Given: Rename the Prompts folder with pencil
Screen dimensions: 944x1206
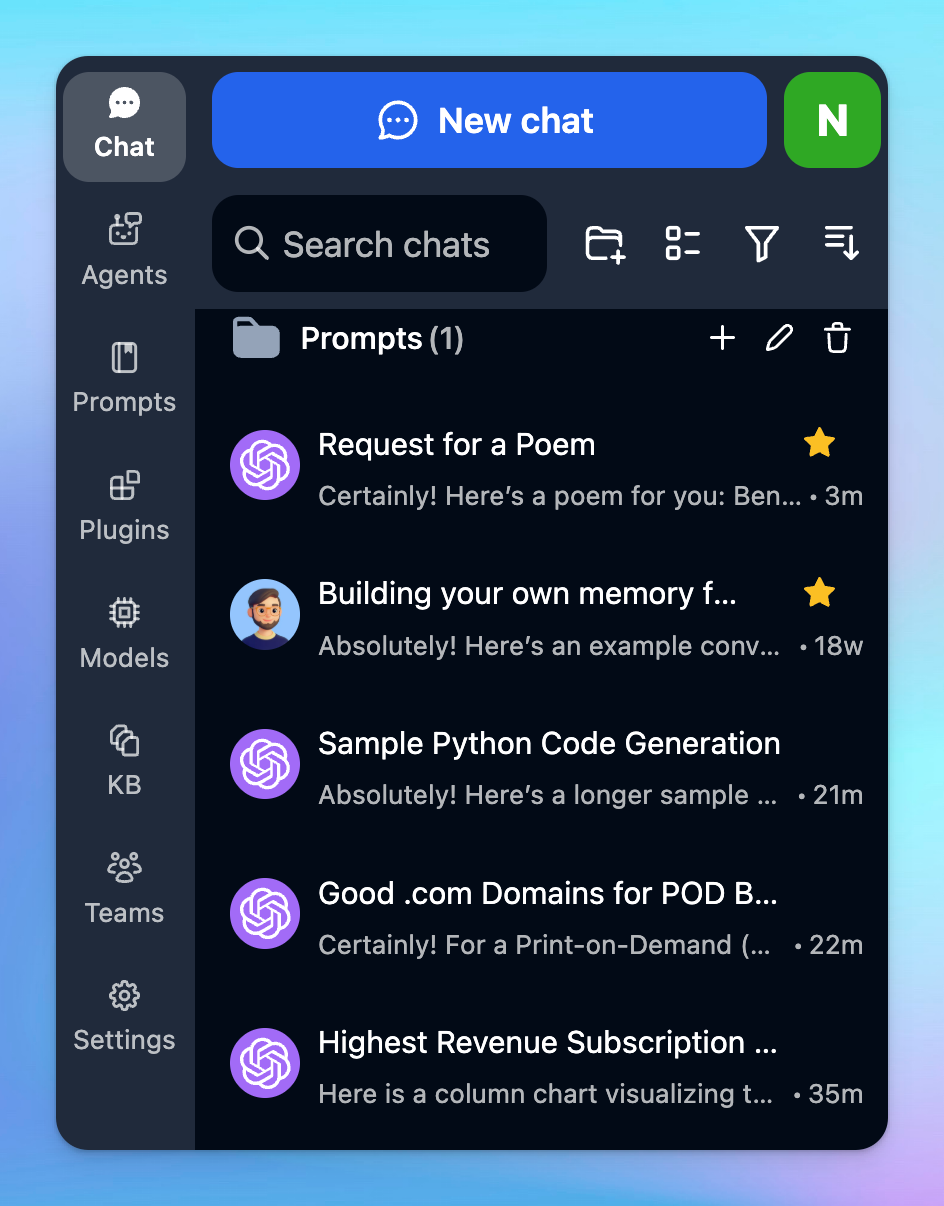Looking at the screenshot, I should tap(779, 339).
